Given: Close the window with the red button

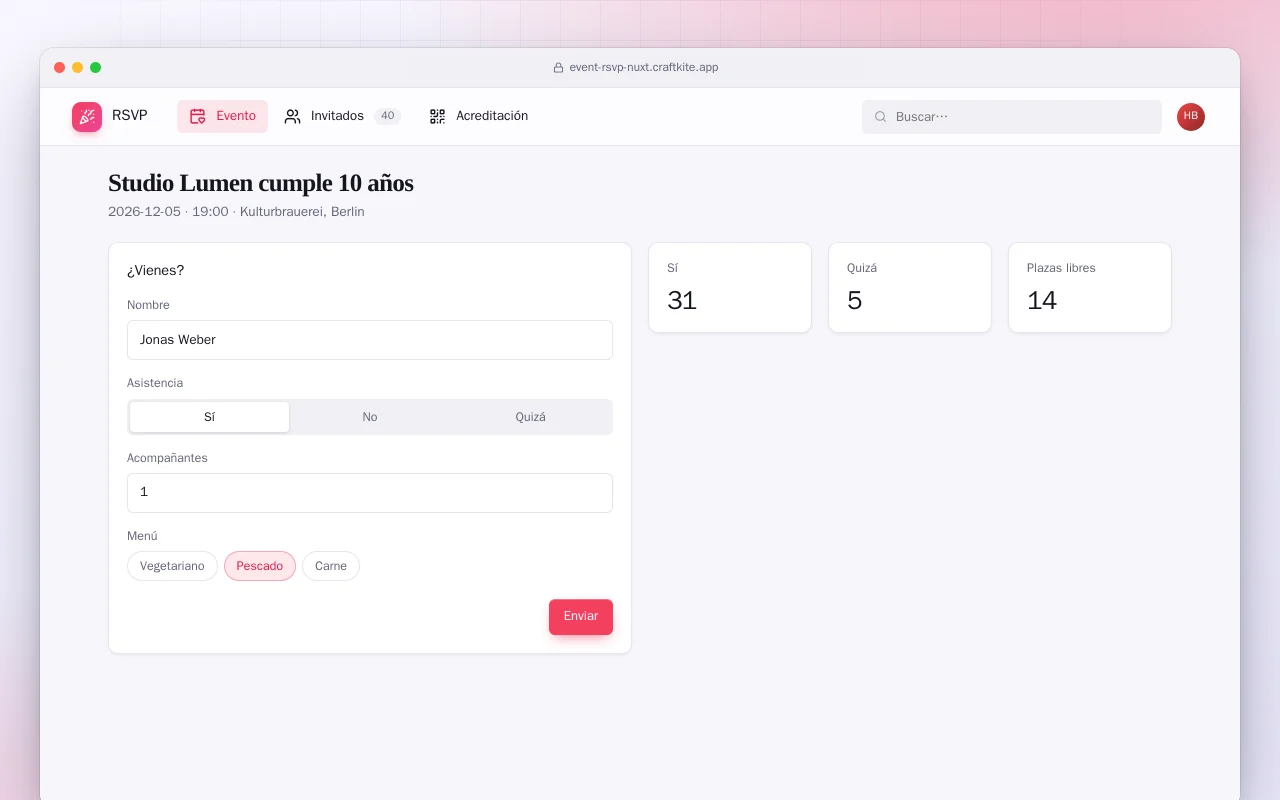Looking at the screenshot, I should coord(60,68).
